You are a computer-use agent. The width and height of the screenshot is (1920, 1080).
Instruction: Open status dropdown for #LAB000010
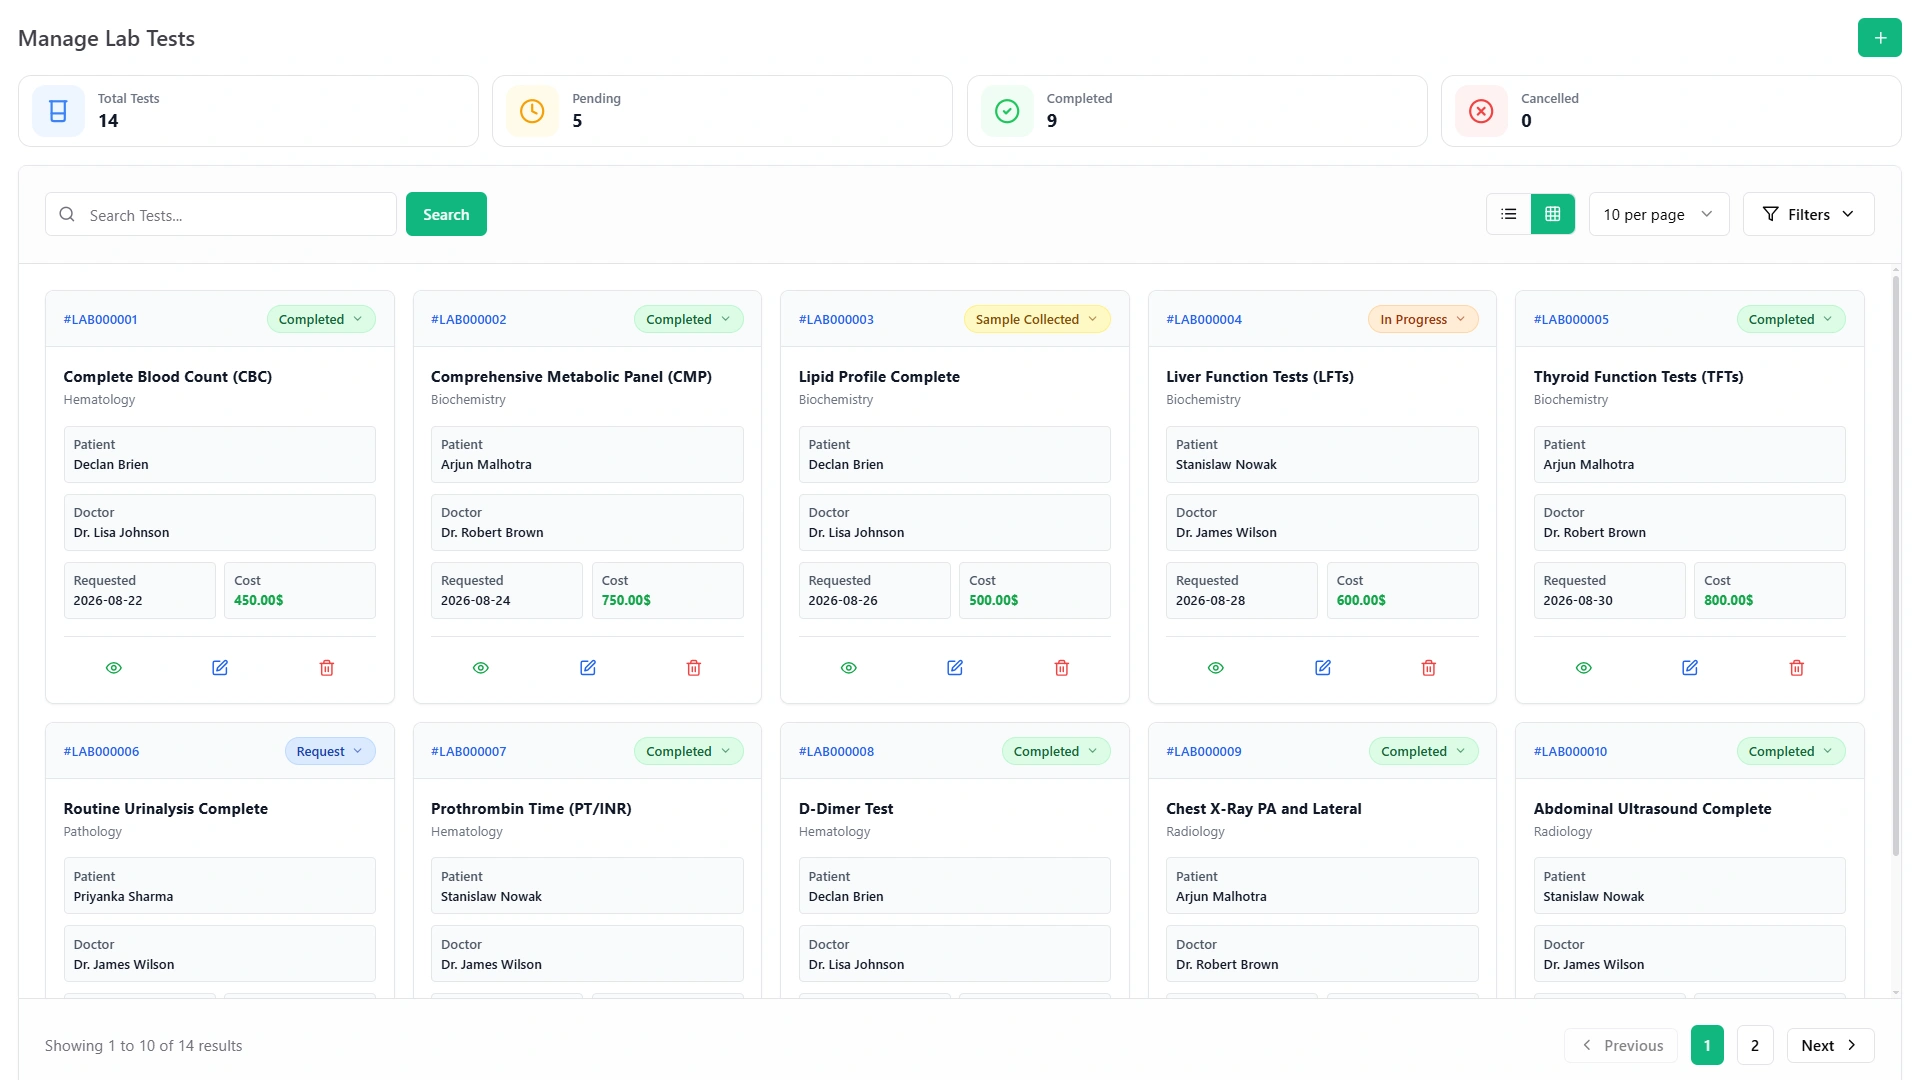click(x=1791, y=752)
